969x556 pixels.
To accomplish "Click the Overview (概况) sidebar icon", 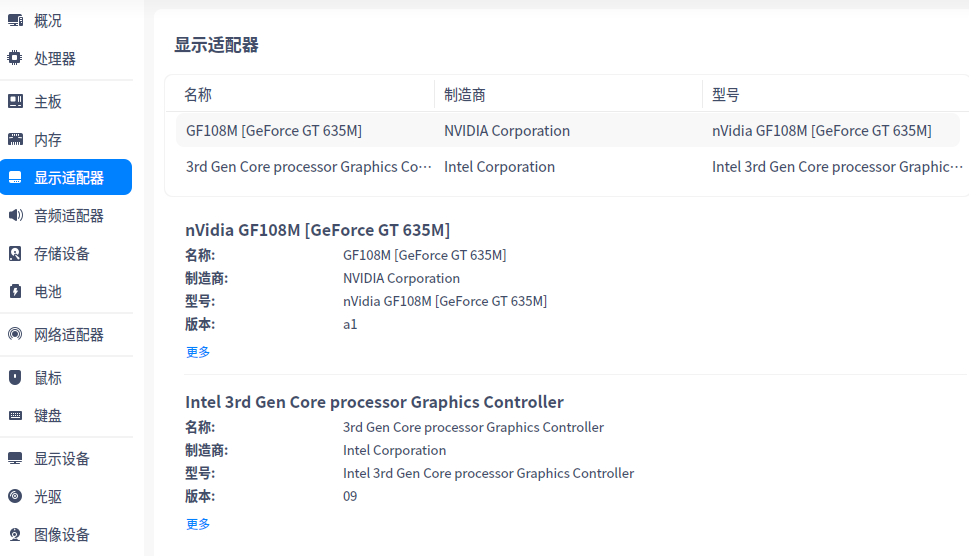I will tap(15, 21).
